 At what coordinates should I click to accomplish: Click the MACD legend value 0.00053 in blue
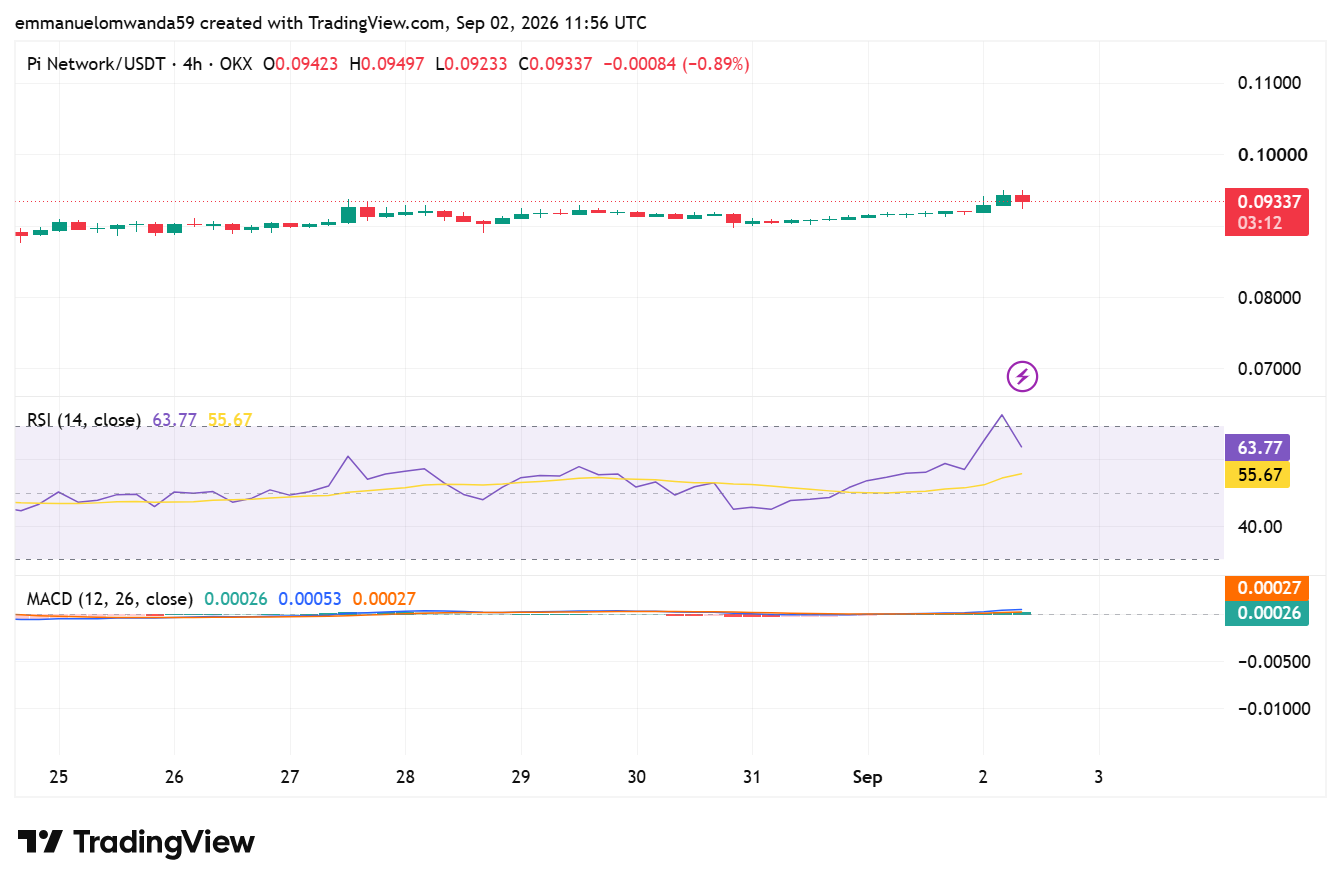click(311, 599)
